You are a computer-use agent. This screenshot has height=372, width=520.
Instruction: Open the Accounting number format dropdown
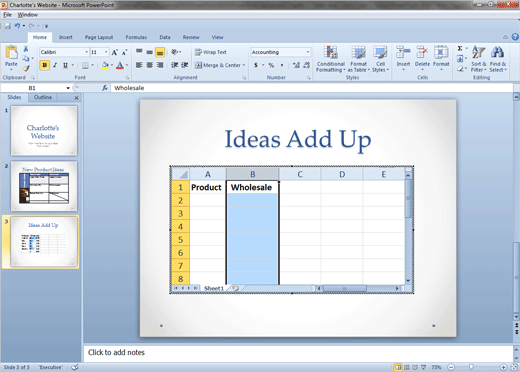pyautogui.click(x=308, y=52)
